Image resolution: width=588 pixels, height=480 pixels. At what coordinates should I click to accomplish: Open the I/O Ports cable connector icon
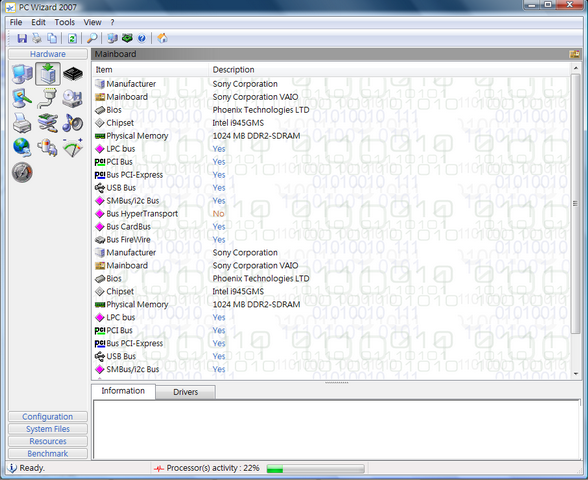click(x=47, y=98)
